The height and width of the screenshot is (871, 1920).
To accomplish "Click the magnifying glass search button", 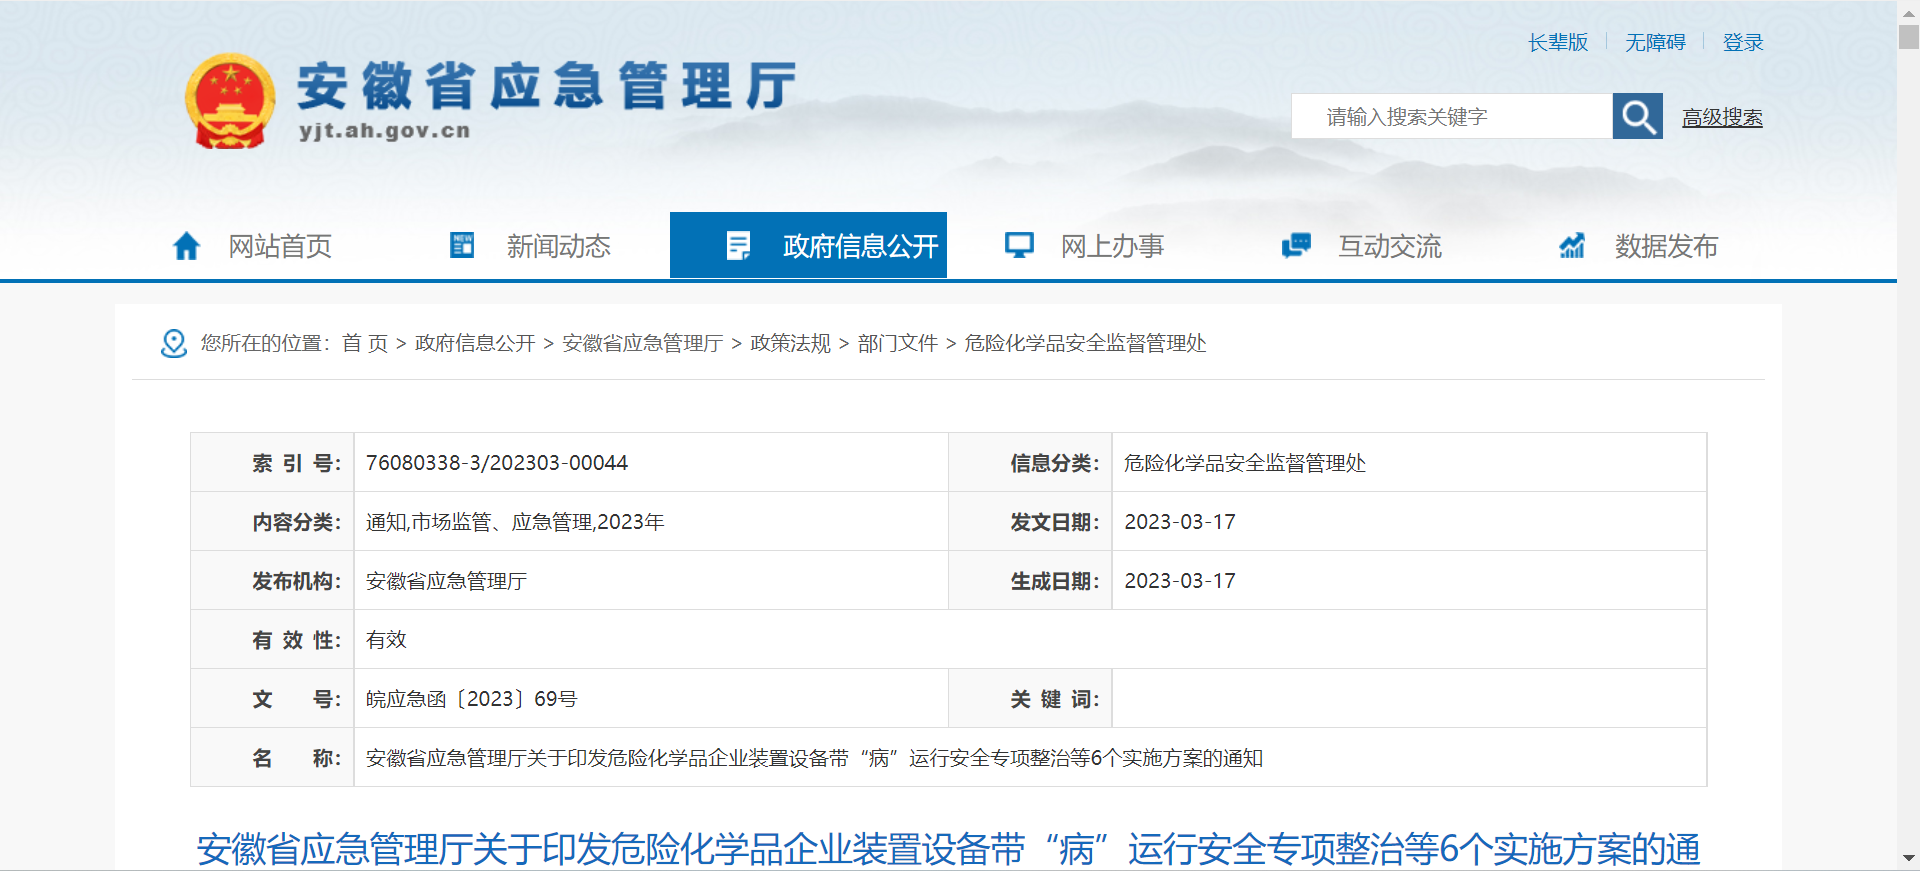I will [1637, 117].
